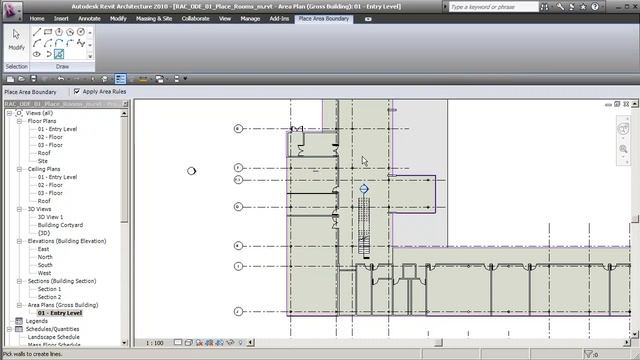640x360 pixels.
Task: Open the Annotate ribbon tab
Action: click(x=89, y=19)
